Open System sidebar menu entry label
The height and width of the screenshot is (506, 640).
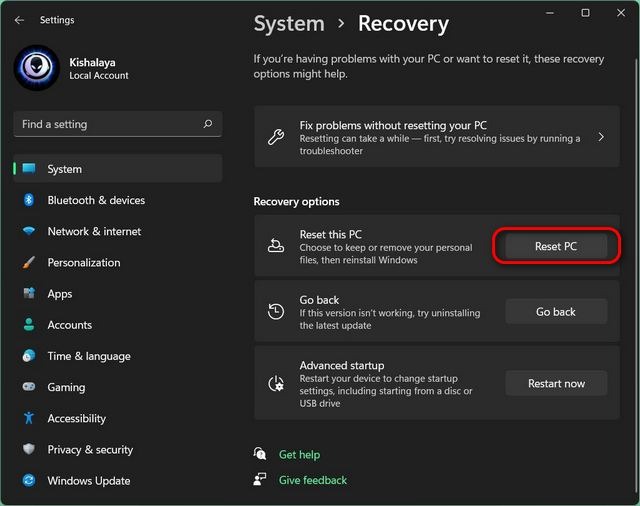click(64, 169)
